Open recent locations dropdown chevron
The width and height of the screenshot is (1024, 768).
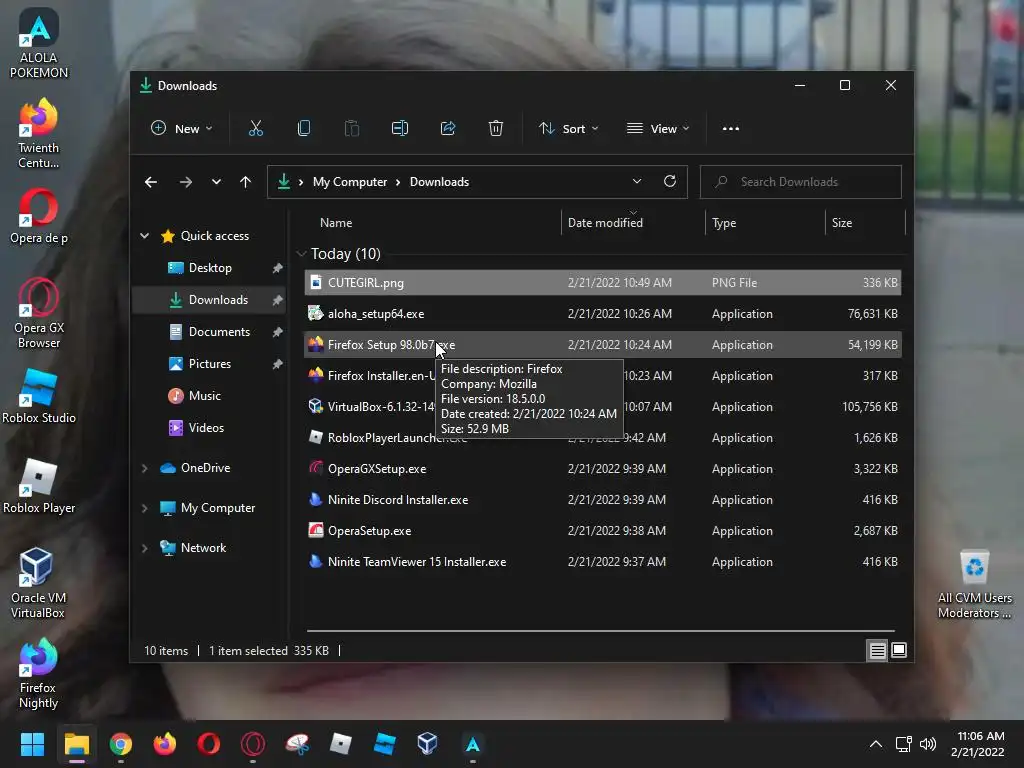pos(216,182)
